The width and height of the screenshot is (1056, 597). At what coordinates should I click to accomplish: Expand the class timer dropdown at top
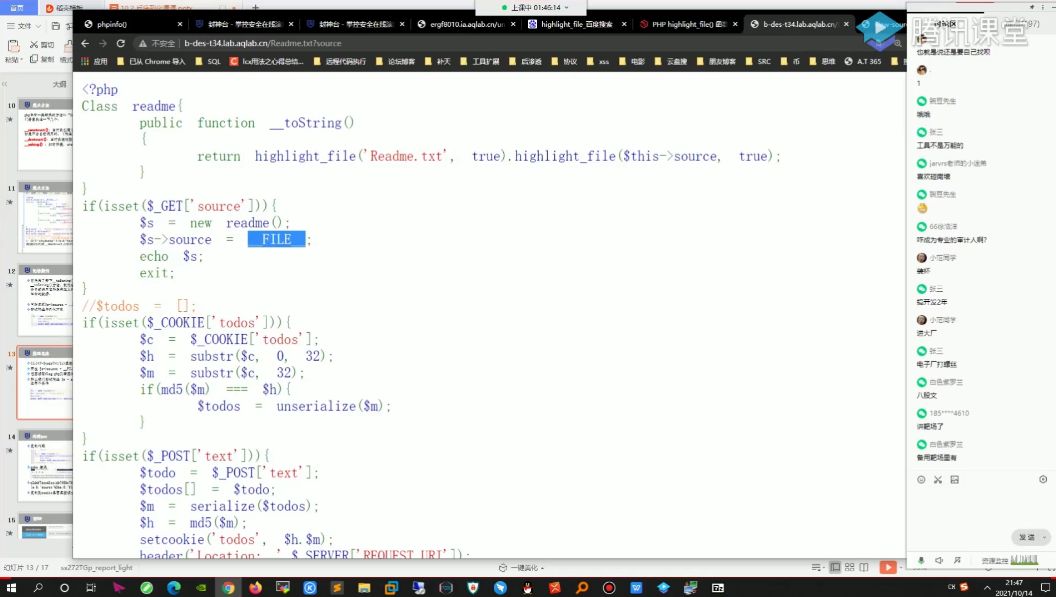click(566, 7)
